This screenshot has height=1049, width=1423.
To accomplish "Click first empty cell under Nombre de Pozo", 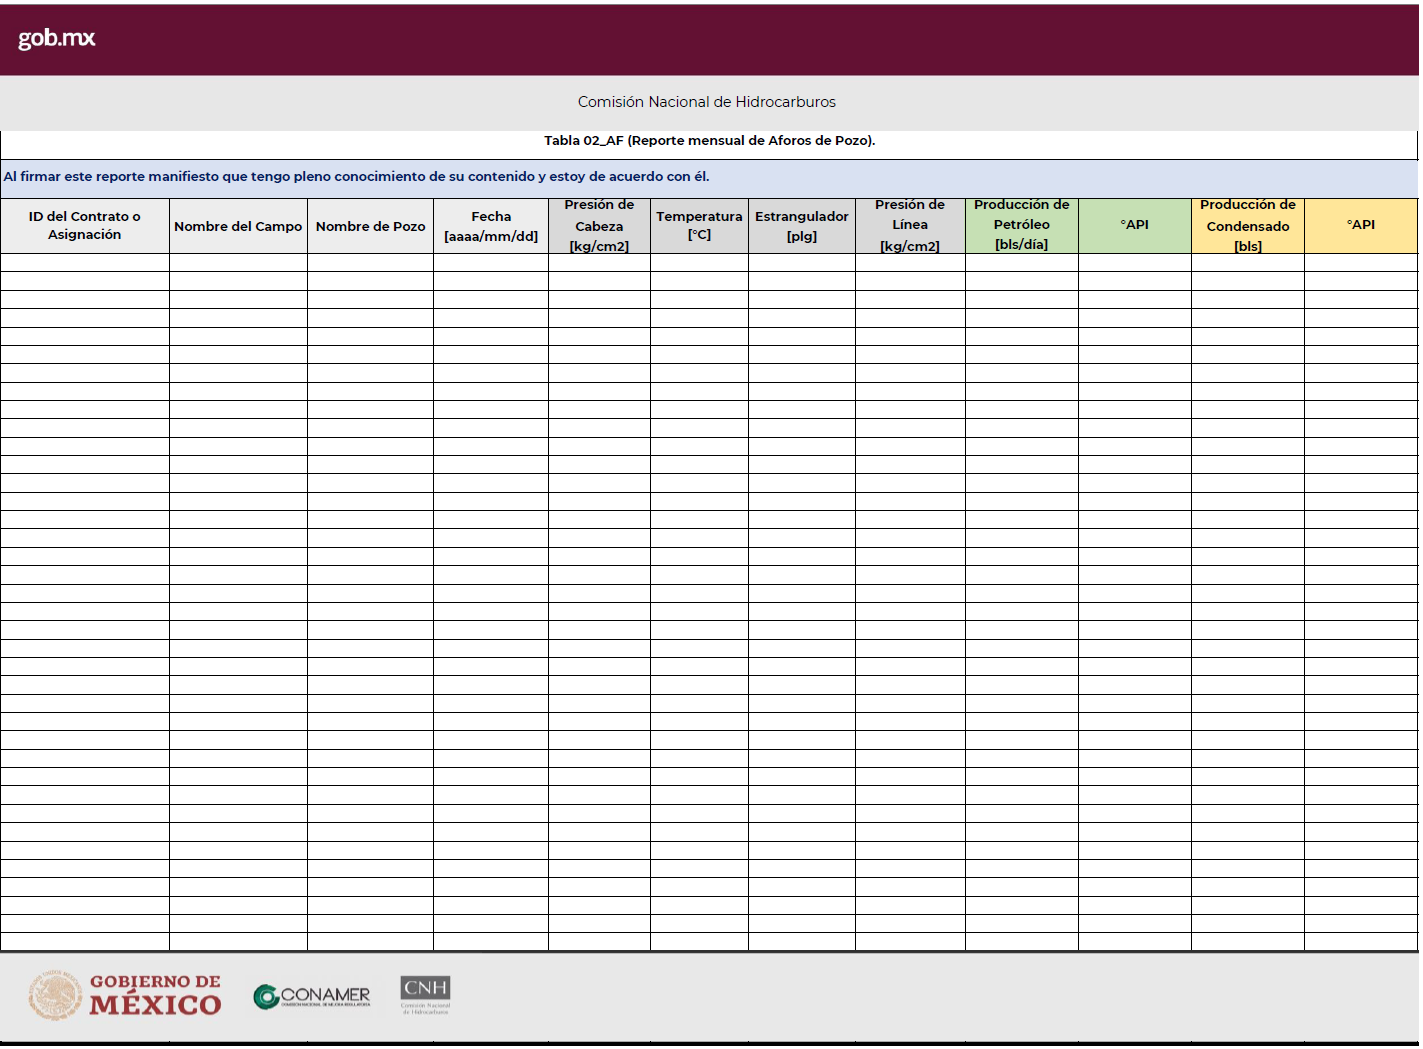I will [370, 263].
